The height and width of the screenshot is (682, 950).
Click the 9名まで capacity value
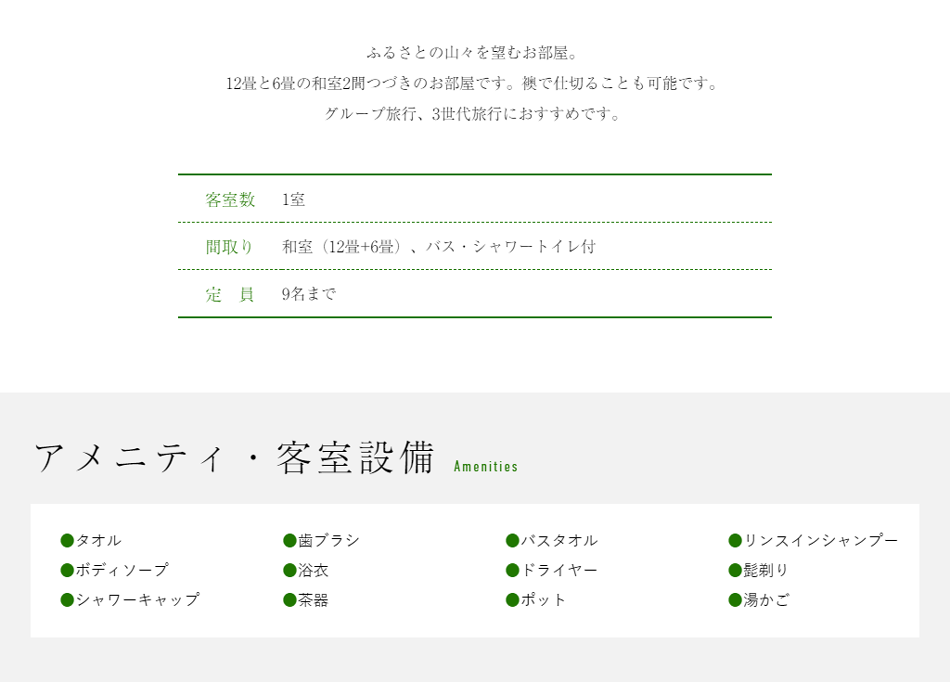[308, 294]
